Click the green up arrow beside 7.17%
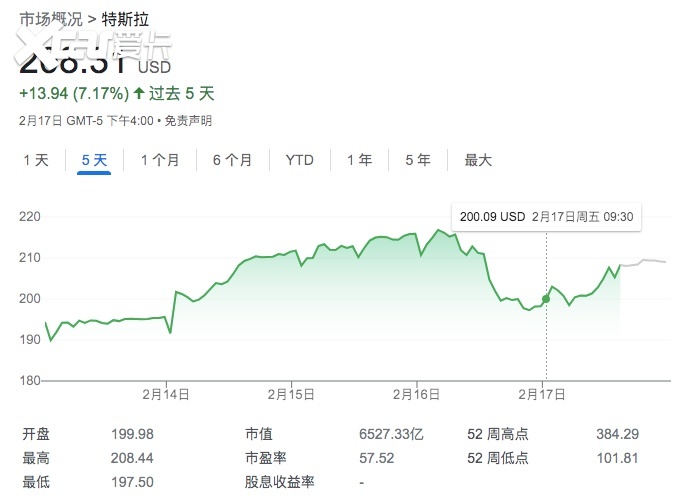 click(x=139, y=94)
